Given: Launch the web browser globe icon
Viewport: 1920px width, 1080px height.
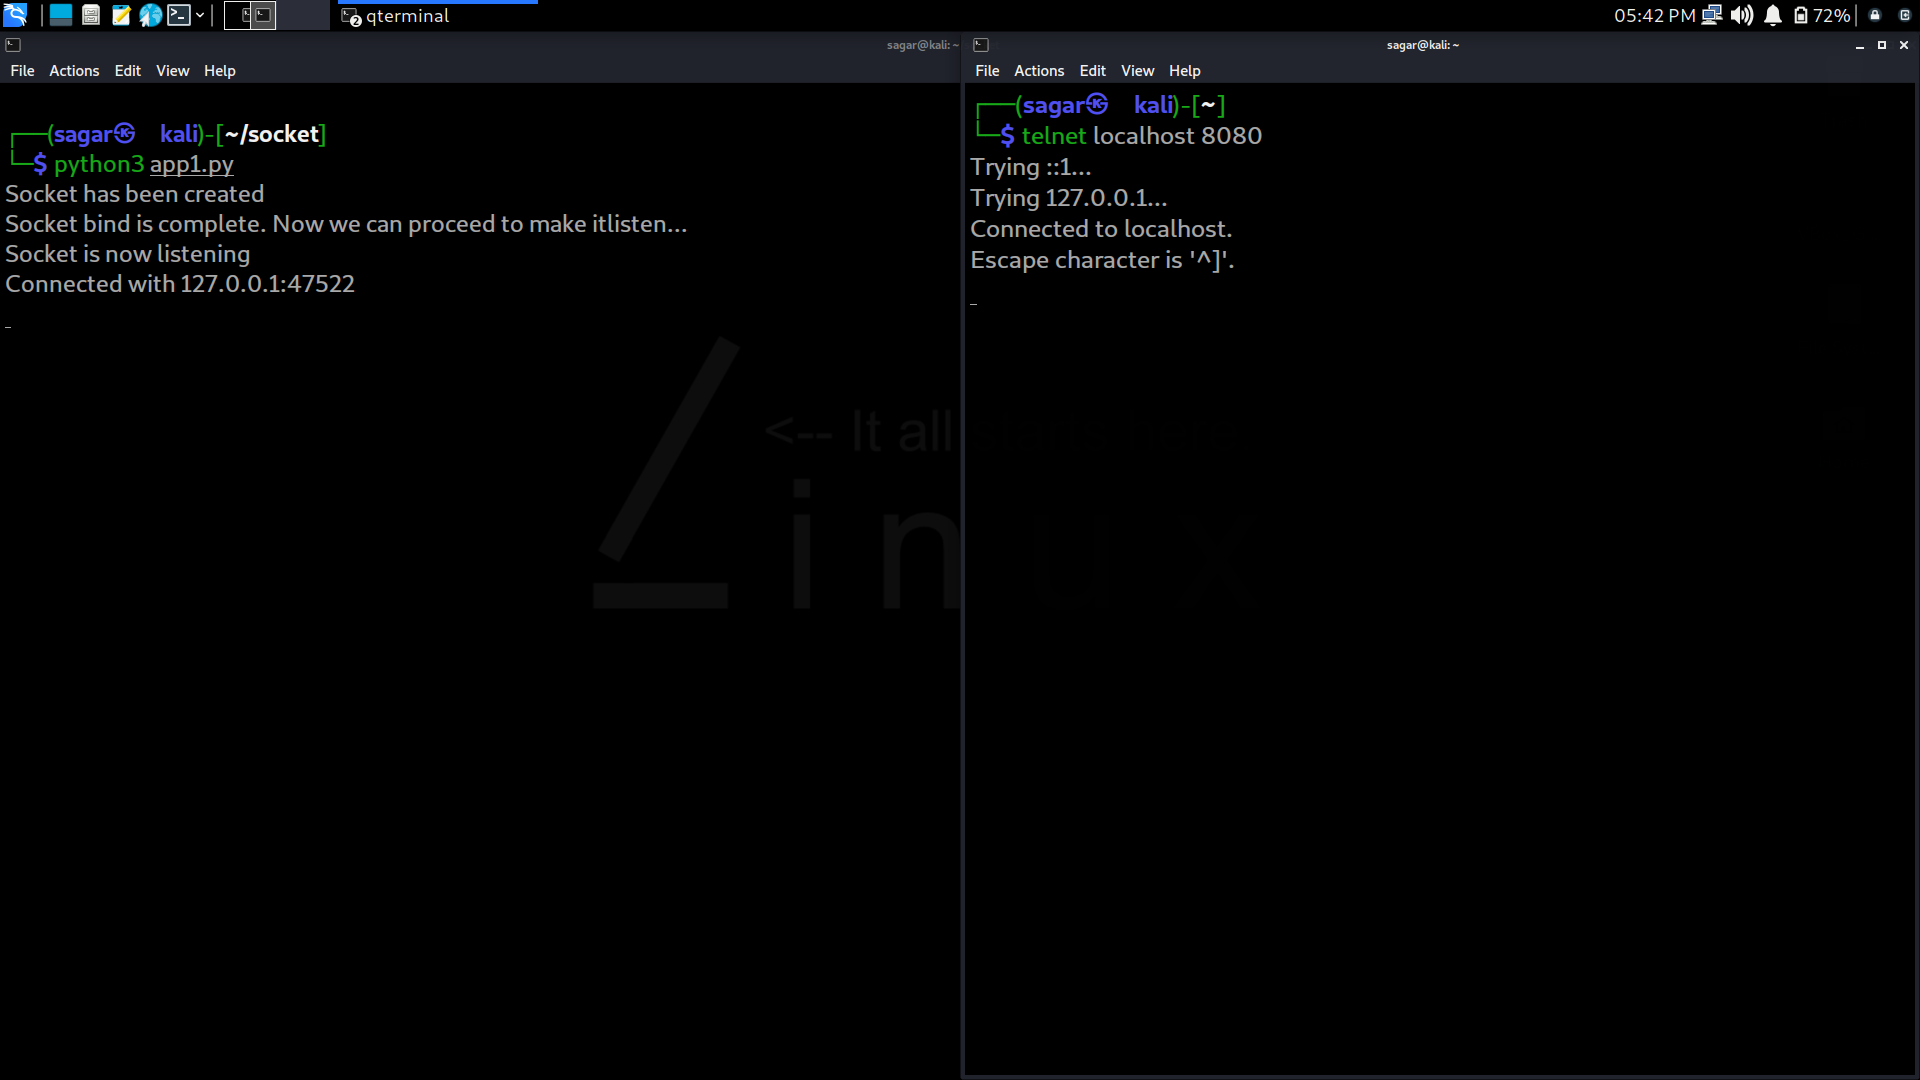Looking at the screenshot, I should (151, 15).
